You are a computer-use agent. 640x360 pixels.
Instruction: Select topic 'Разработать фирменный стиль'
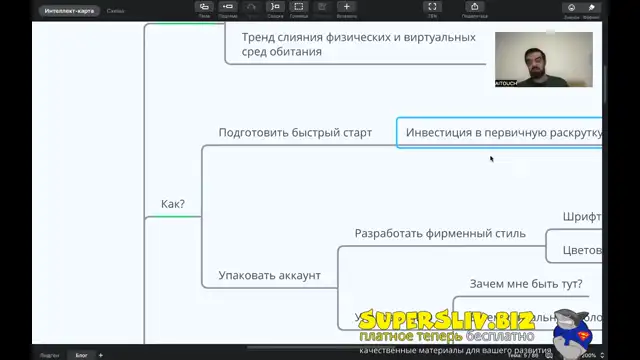click(440, 233)
